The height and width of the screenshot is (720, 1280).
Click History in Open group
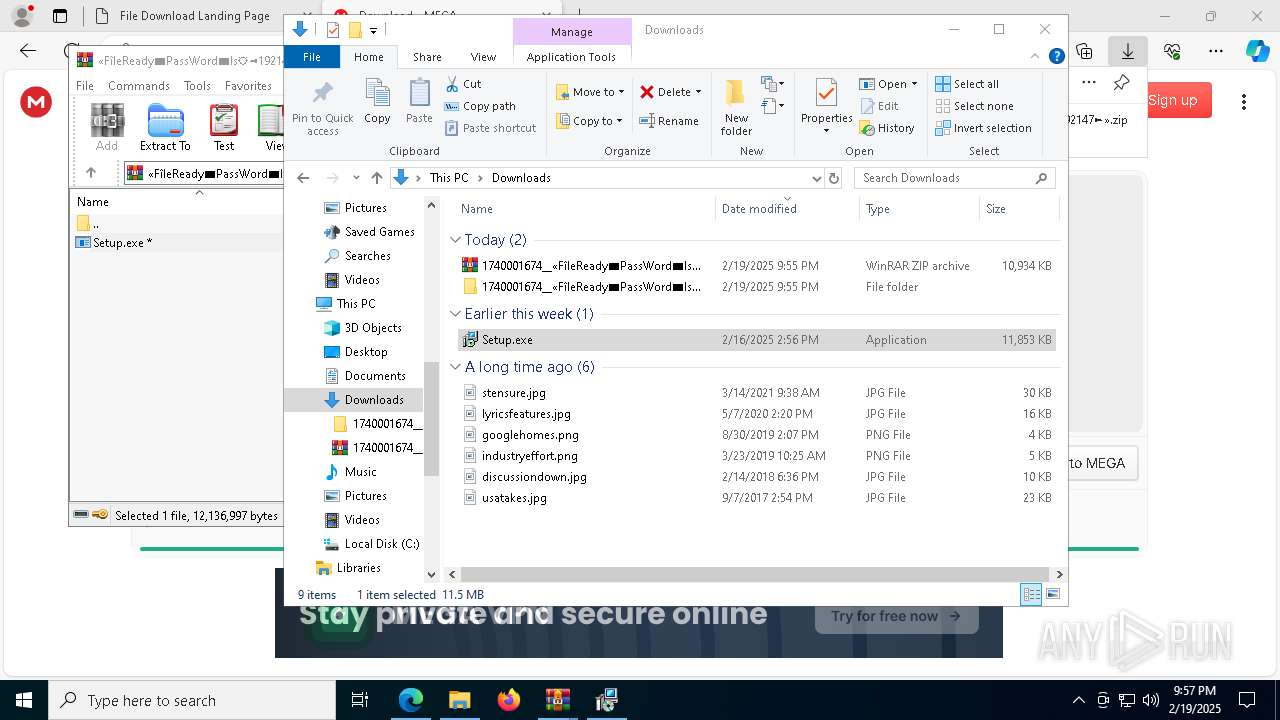pos(887,128)
